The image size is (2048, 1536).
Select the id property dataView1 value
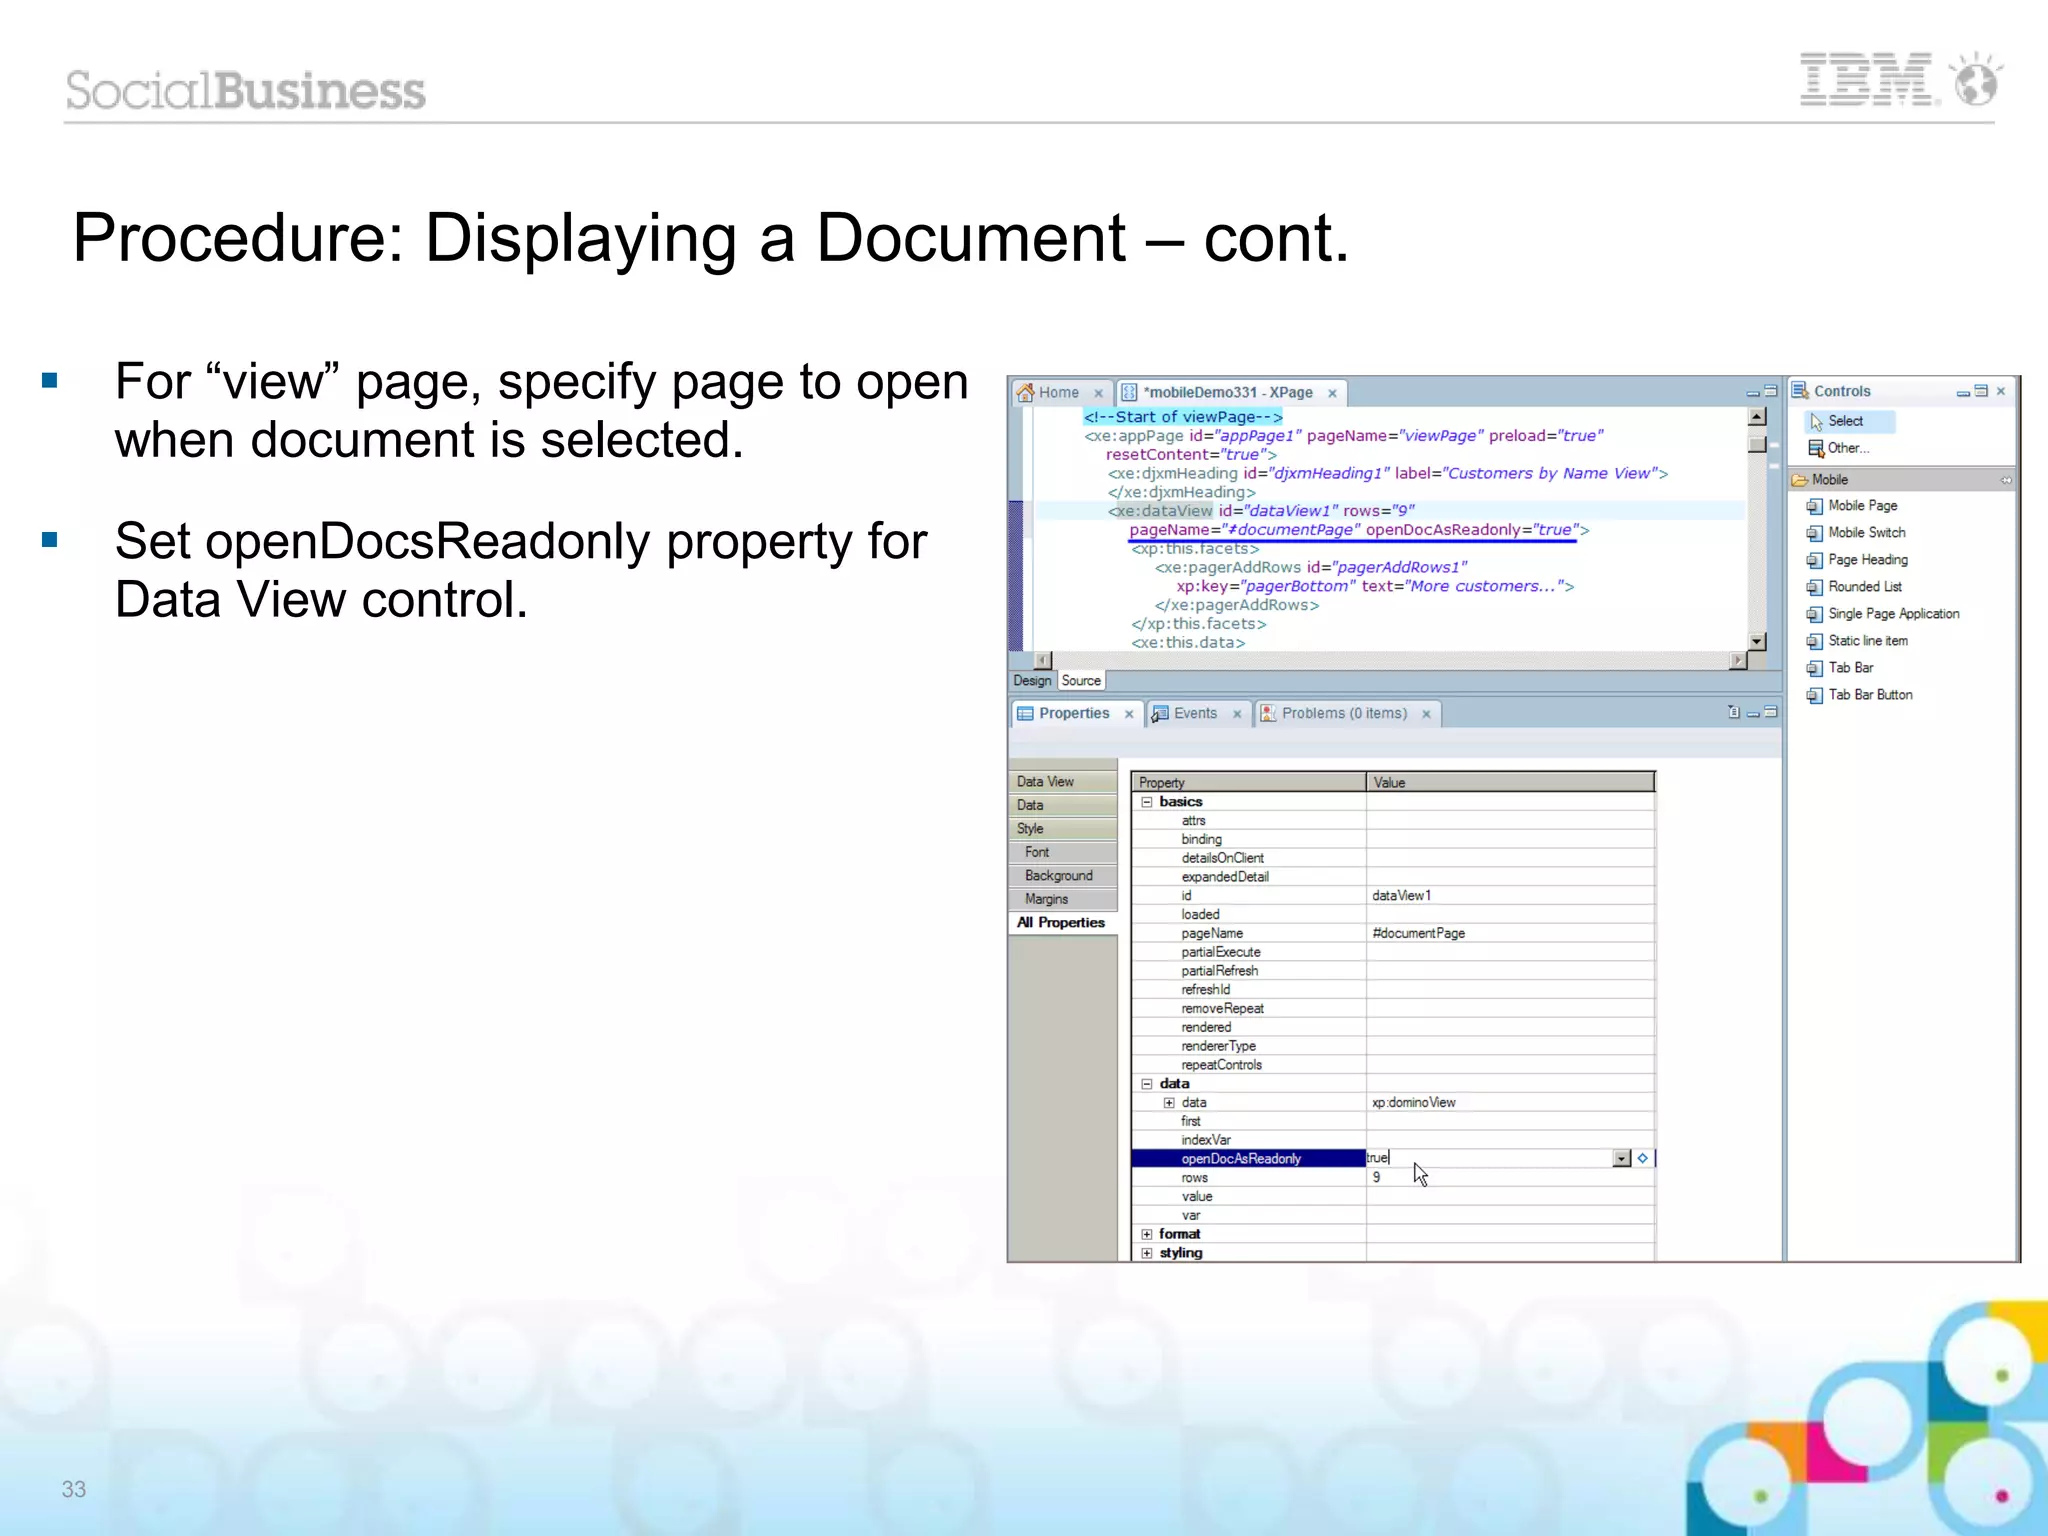click(1510, 896)
